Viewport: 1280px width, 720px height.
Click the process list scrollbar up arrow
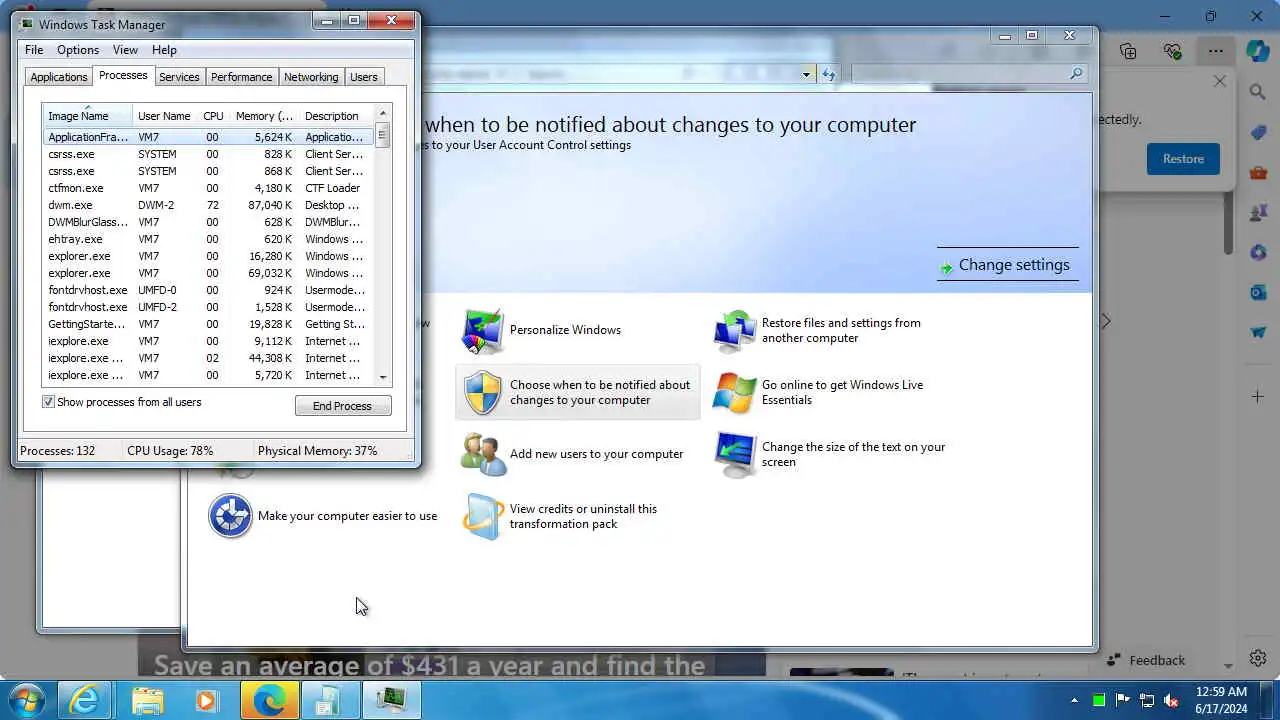[x=382, y=114]
